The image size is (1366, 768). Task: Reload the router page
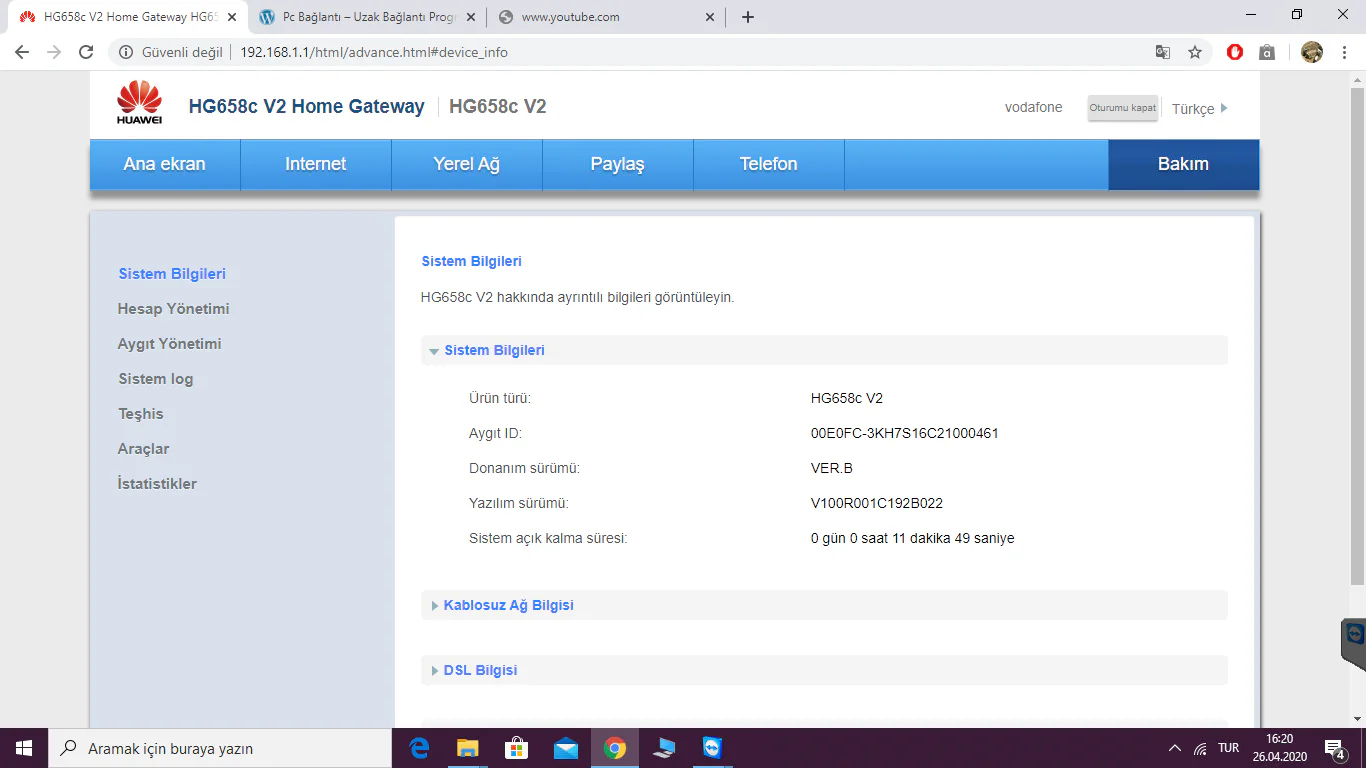86,52
